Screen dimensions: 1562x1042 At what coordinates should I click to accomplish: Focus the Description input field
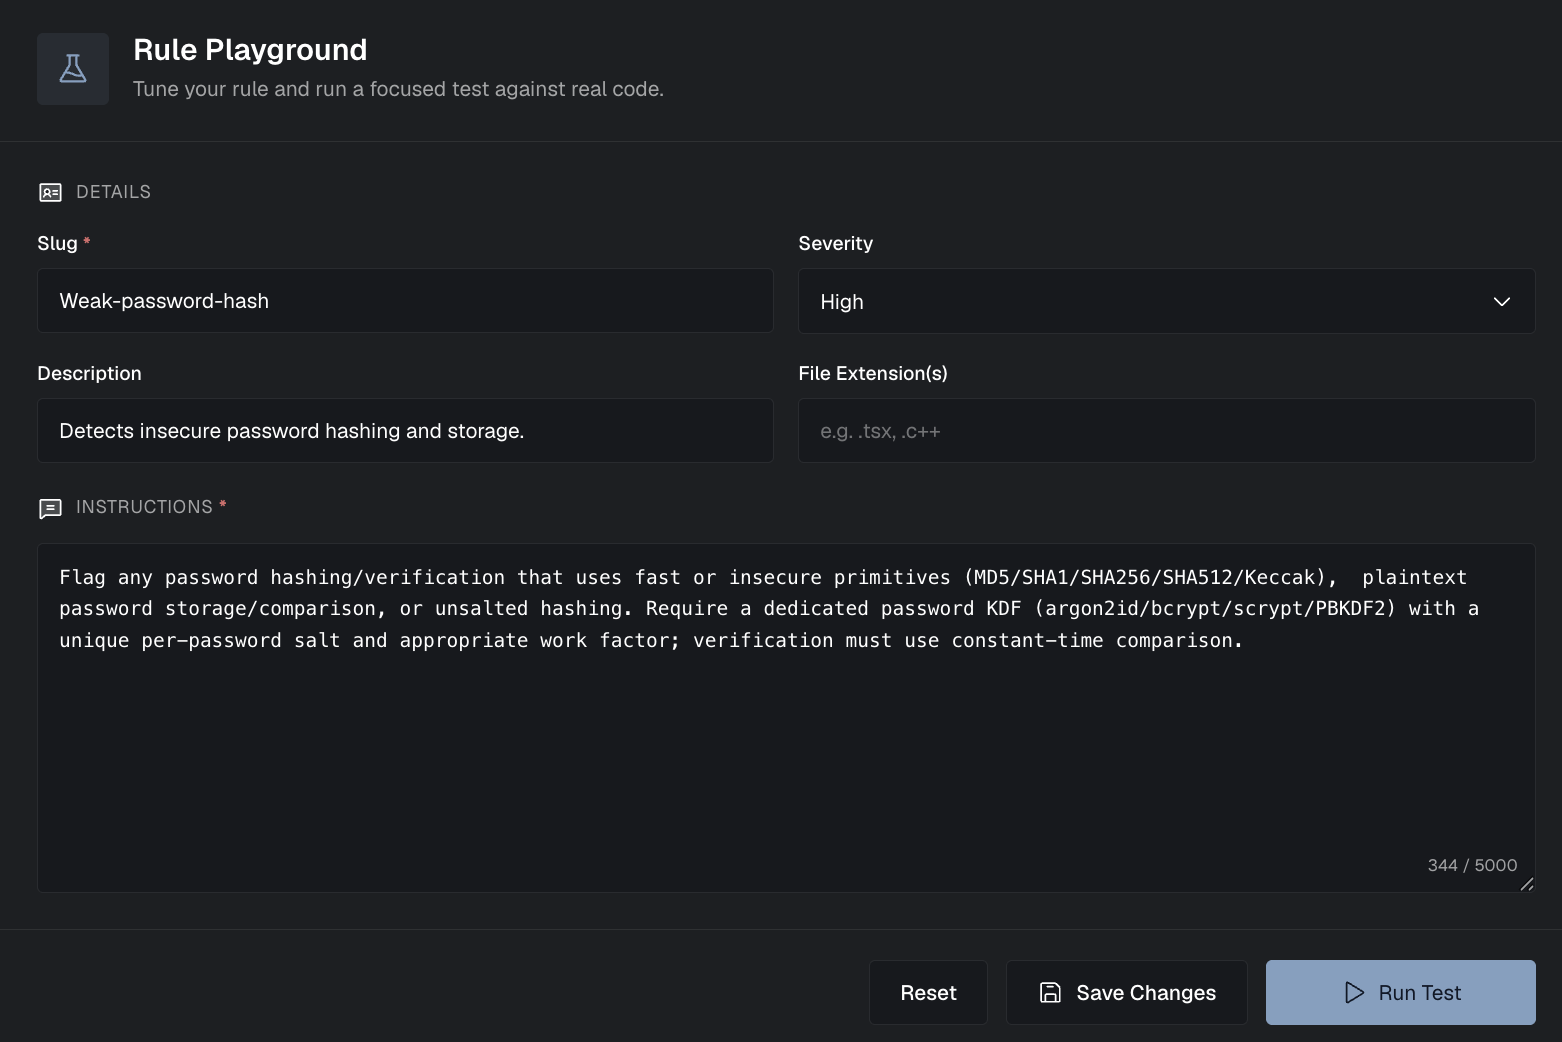(405, 431)
